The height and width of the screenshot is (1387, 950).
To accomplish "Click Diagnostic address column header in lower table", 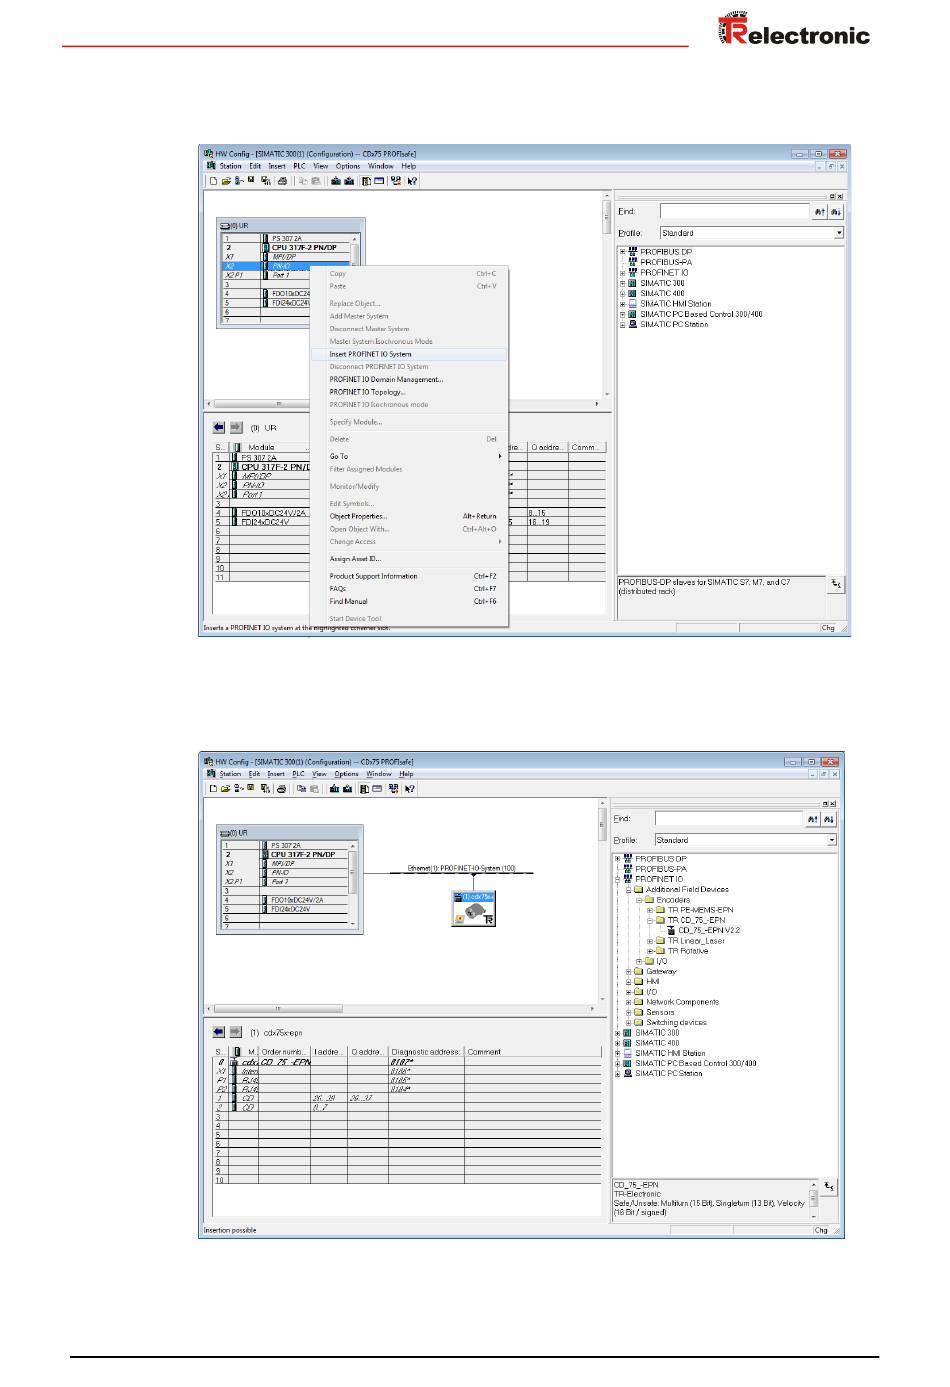I will (427, 1052).
